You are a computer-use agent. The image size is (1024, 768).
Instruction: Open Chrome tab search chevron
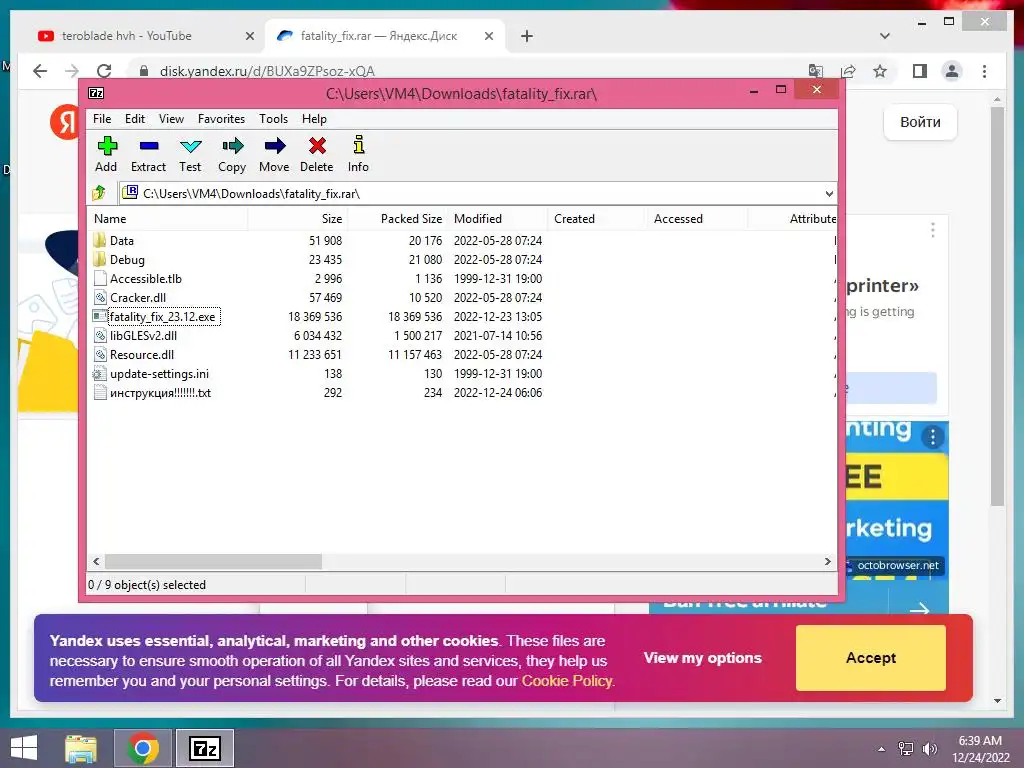pos(885,36)
